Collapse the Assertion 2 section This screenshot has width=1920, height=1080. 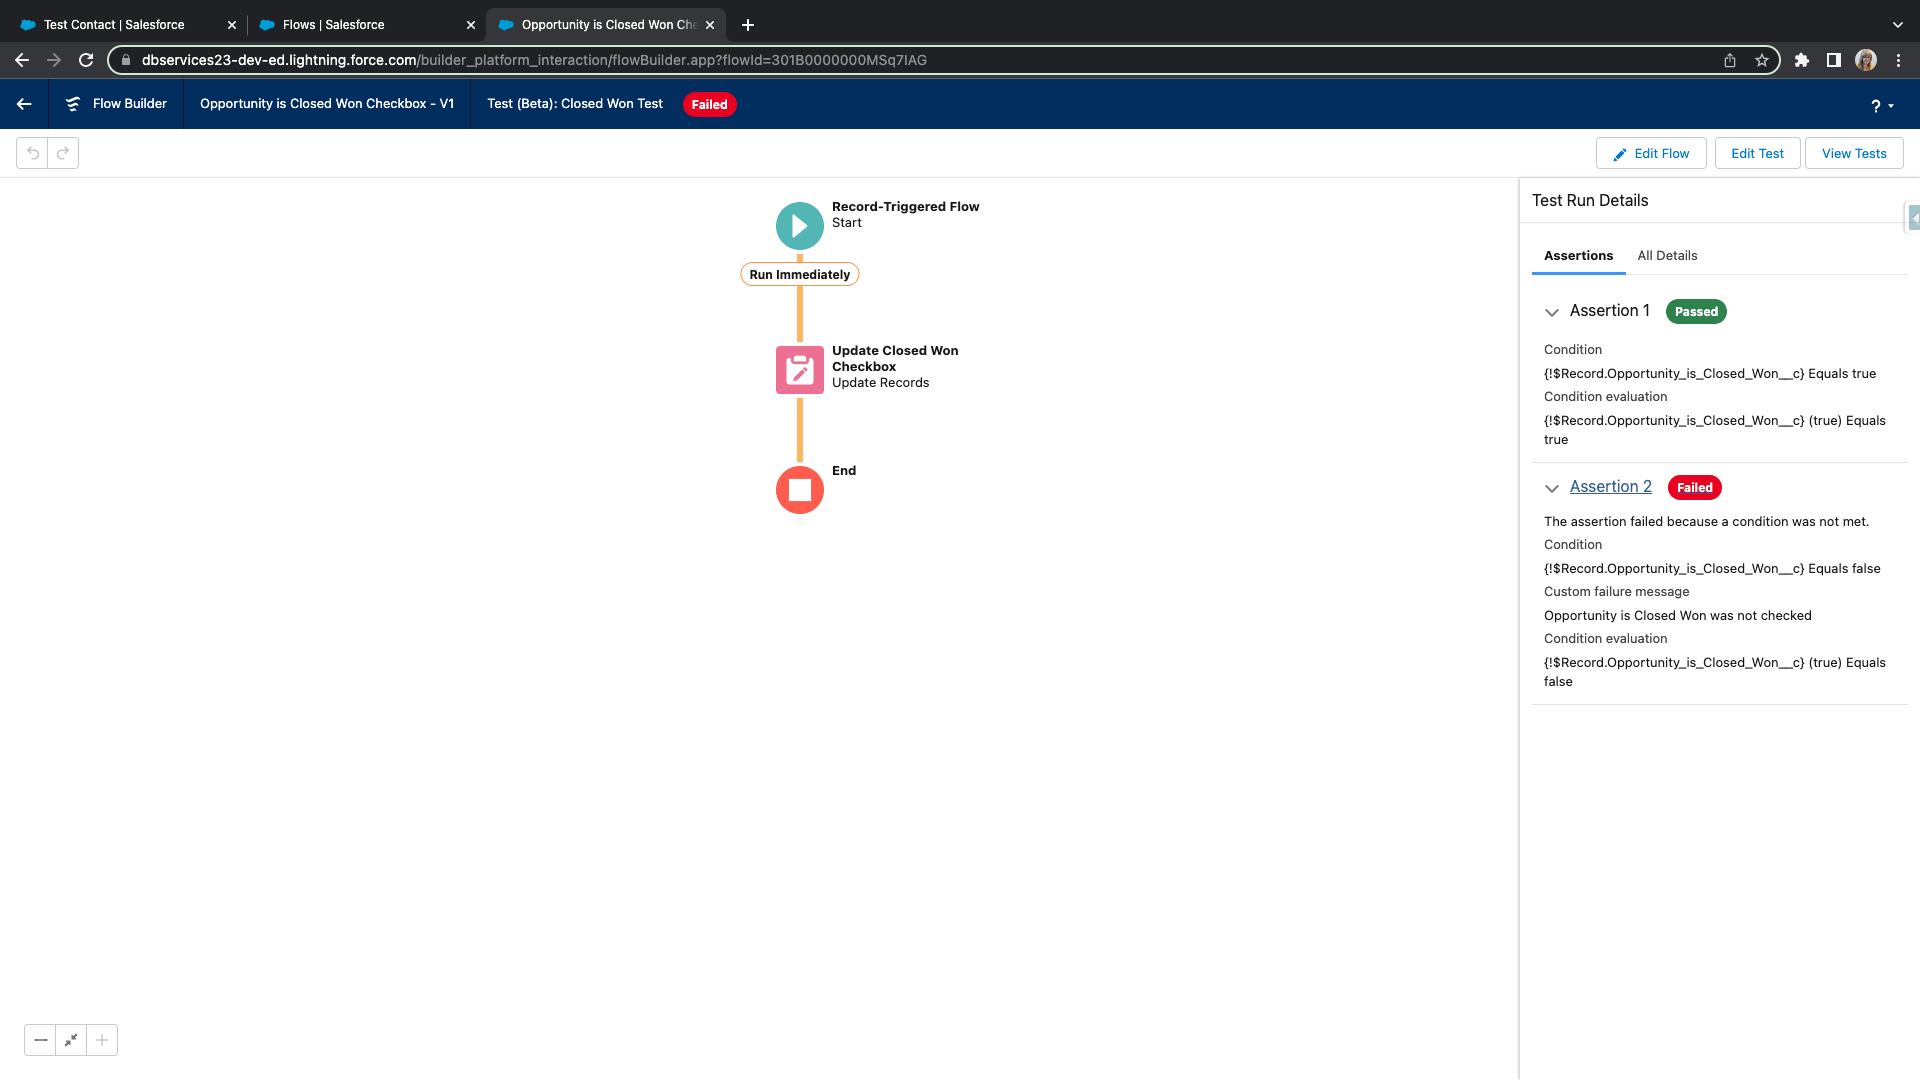pyautogui.click(x=1552, y=488)
